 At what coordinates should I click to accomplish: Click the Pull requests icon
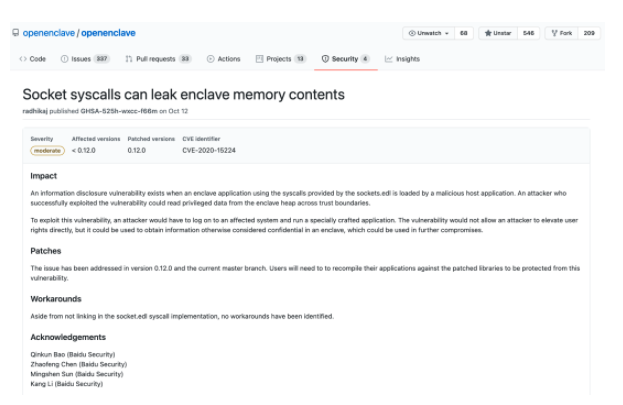click(x=129, y=59)
